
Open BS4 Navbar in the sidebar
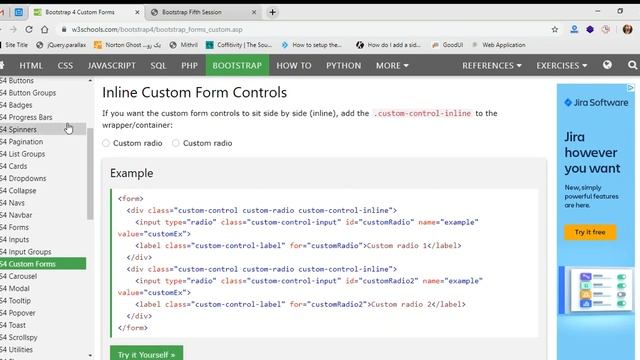pyautogui.click(x=43, y=215)
